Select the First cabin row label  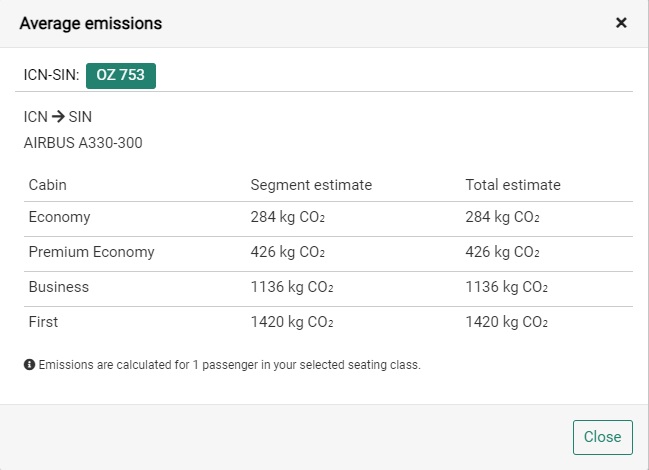43,322
